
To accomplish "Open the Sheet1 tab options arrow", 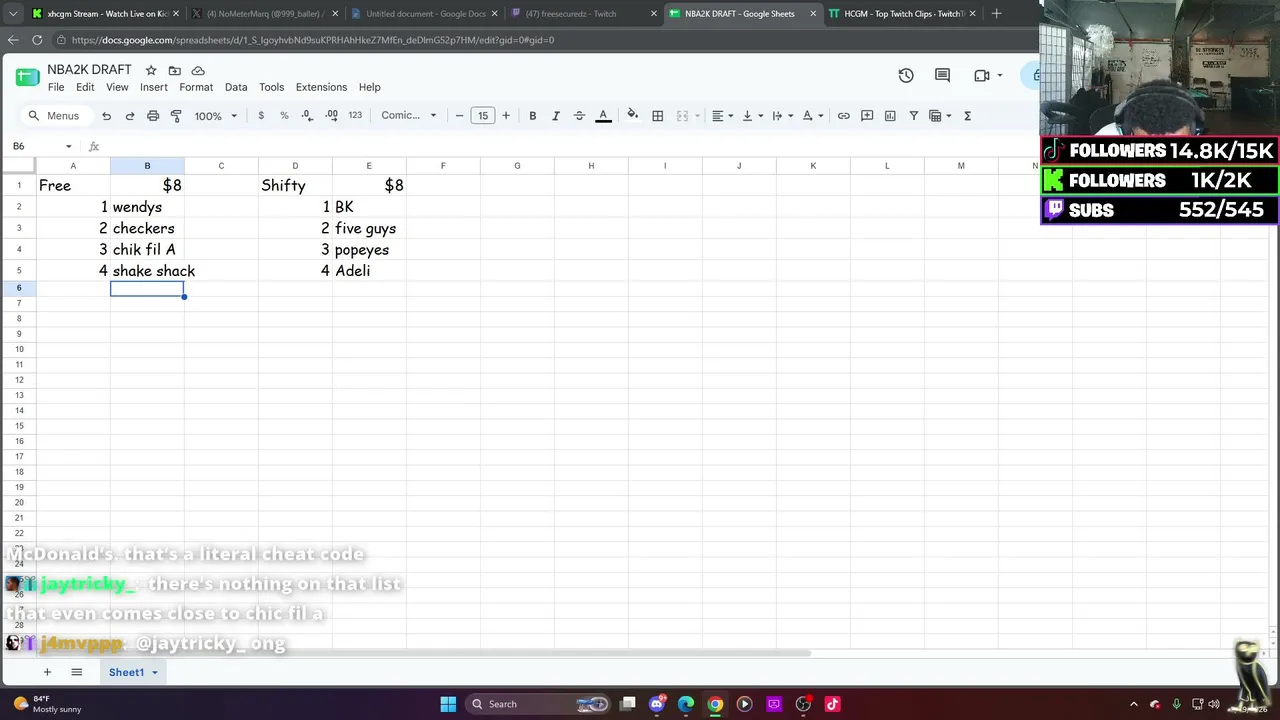I will (155, 673).
